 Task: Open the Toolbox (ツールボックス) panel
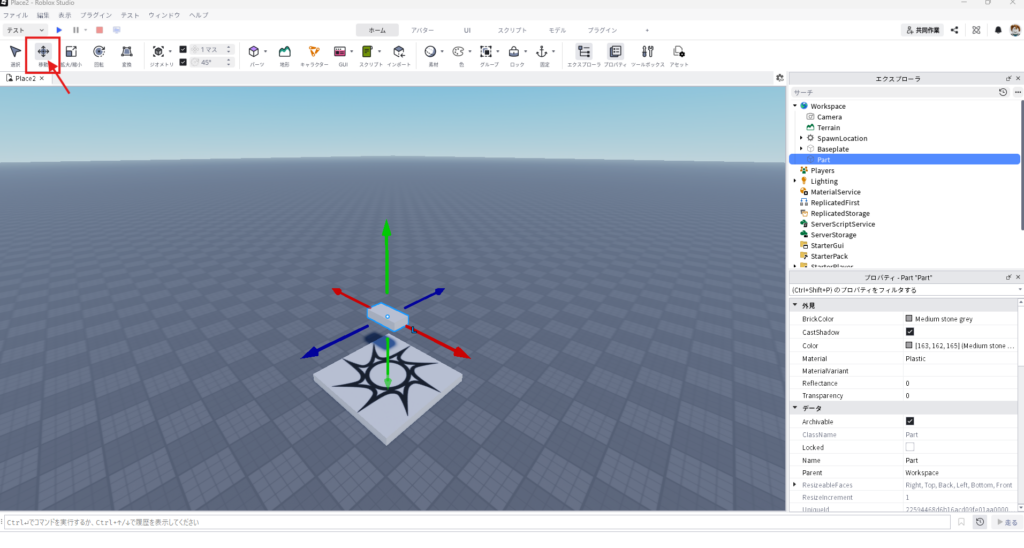648,52
